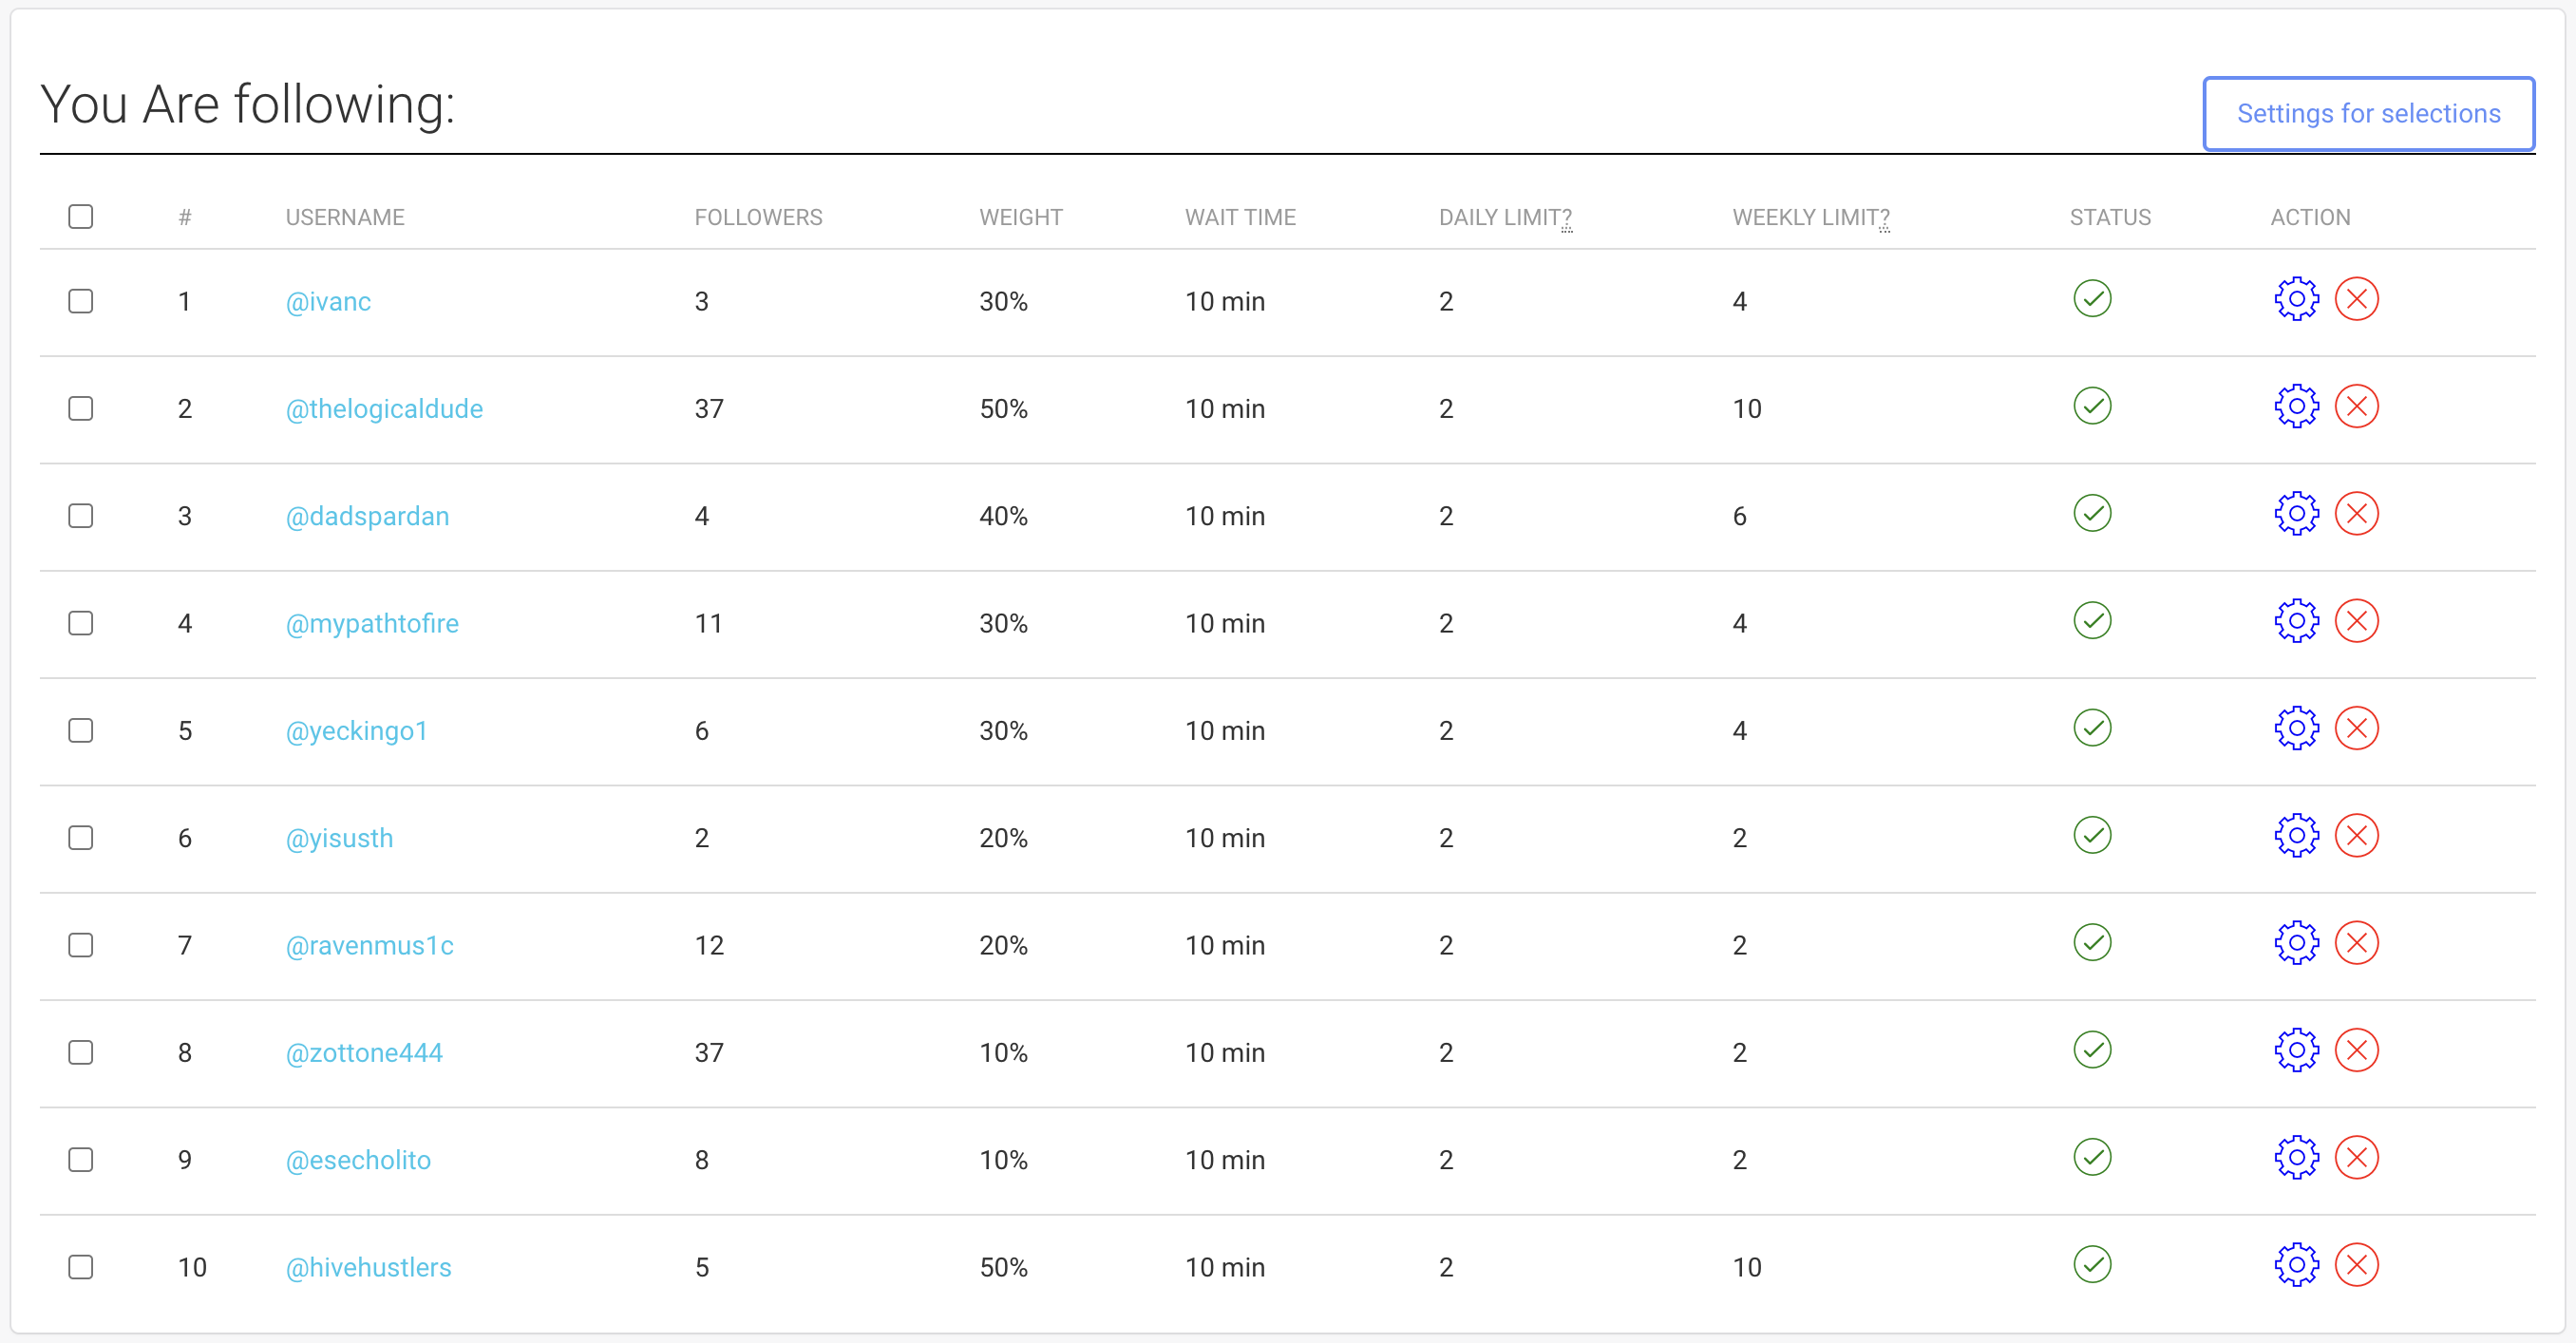
Task: Open settings gear for @hivehustlers
Action: [2296, 1265]
